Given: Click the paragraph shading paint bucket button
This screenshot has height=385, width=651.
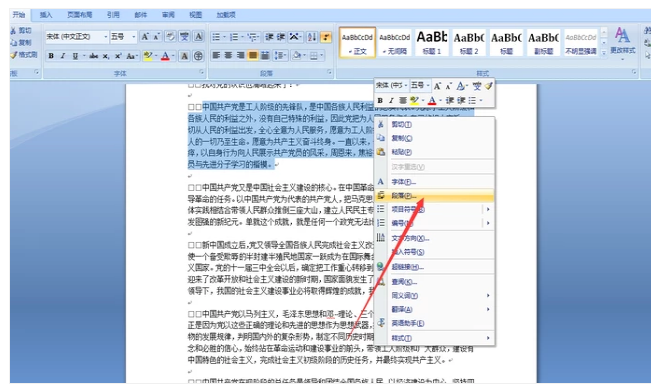Looking at the screenshot, I should point(296,56).
